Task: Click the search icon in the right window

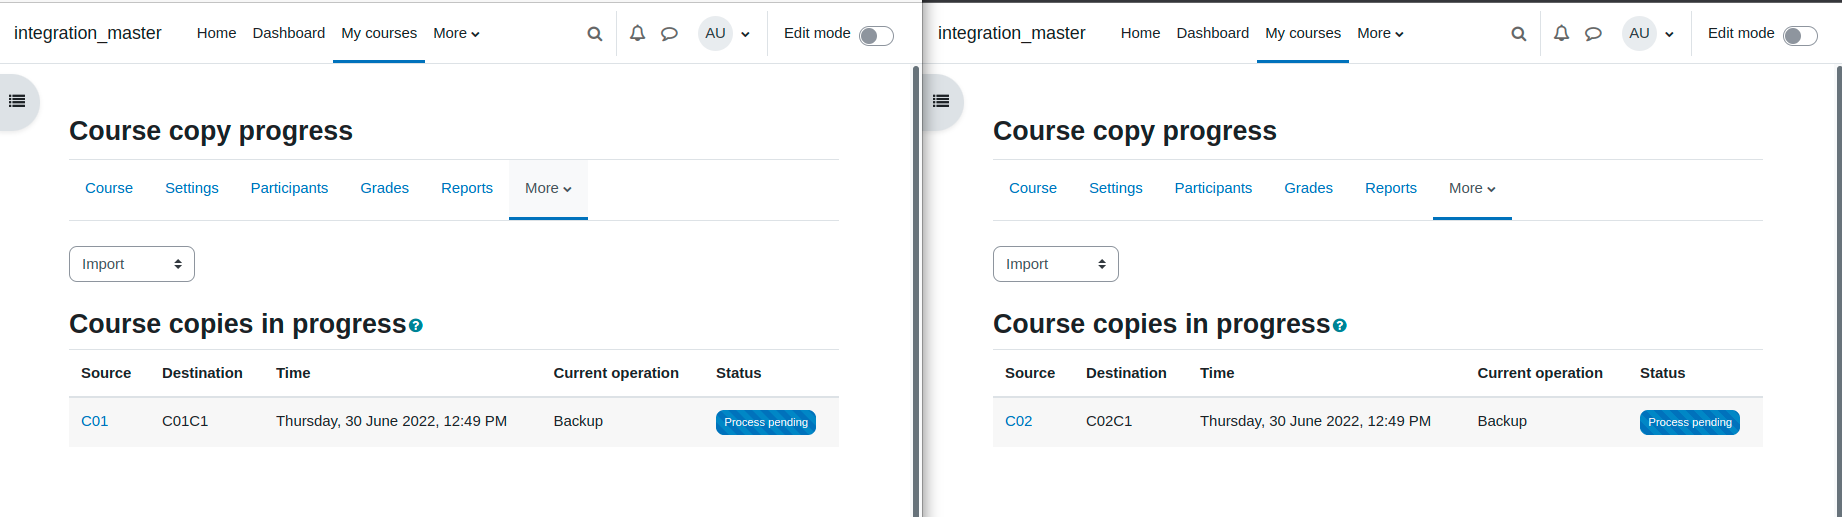Action: pyautogui.click(x=1519, y=34)
